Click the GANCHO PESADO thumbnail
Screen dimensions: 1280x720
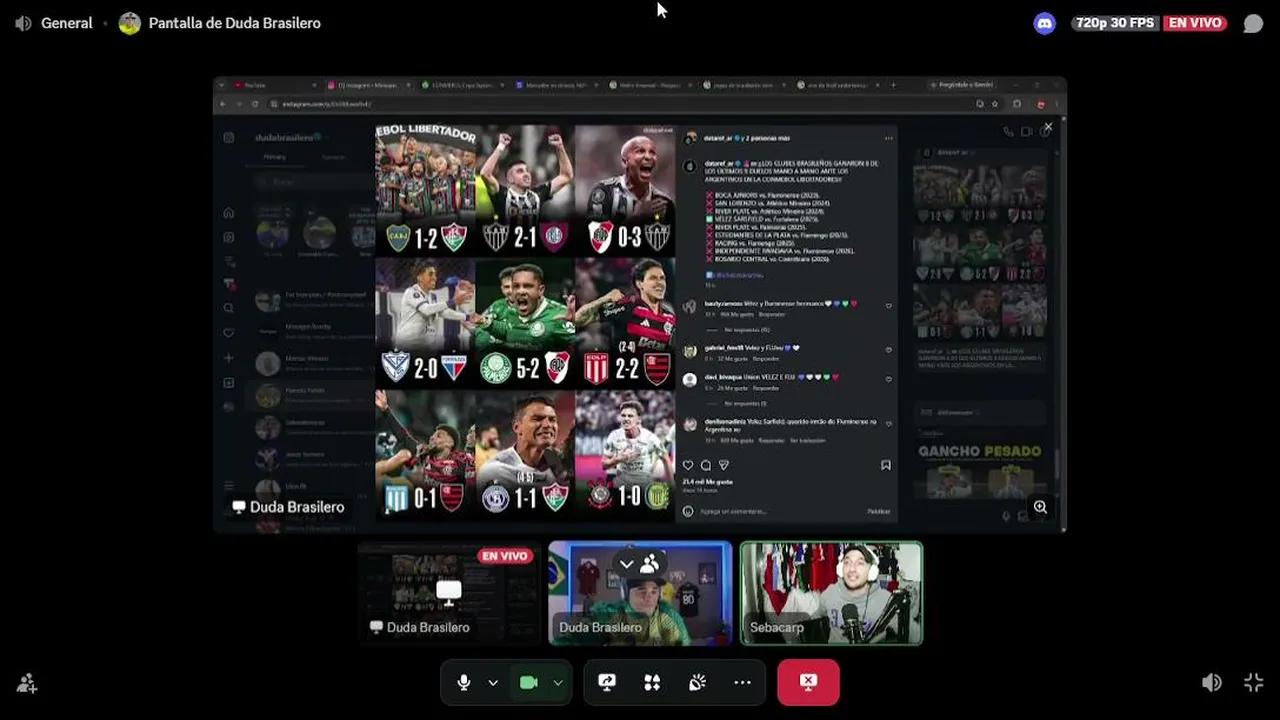tap(980, 470)
